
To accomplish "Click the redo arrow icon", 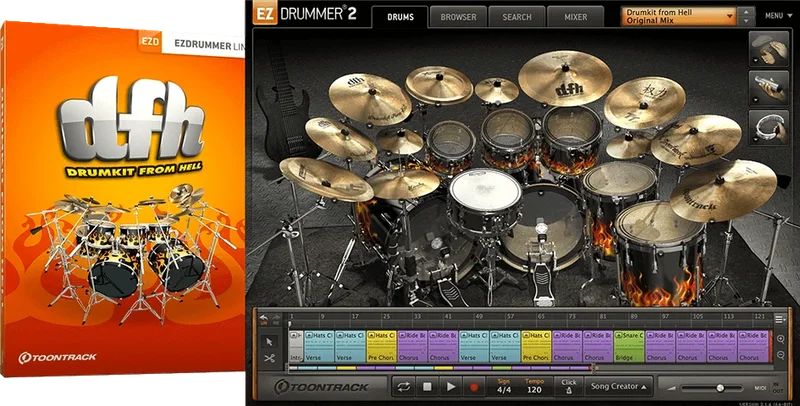I will click(276, 319).
